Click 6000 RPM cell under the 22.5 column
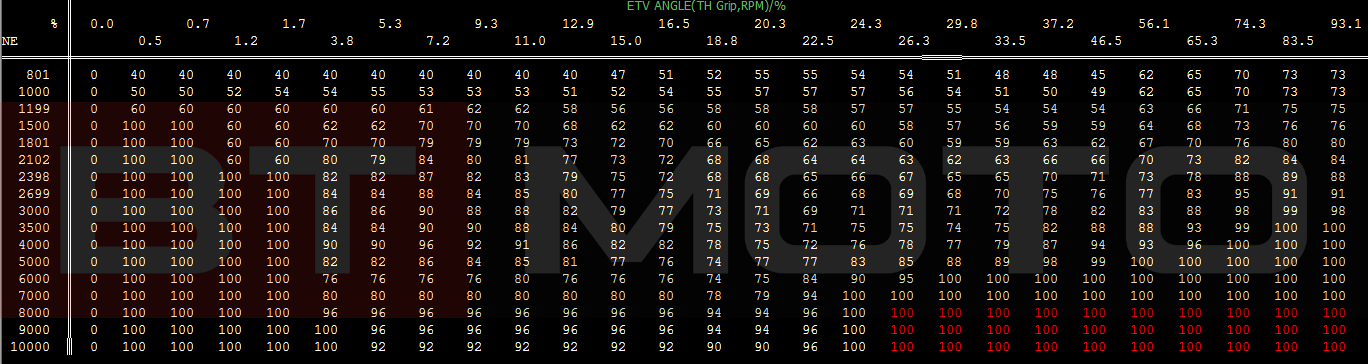1368x364 pixels. (x=810, y=278)
